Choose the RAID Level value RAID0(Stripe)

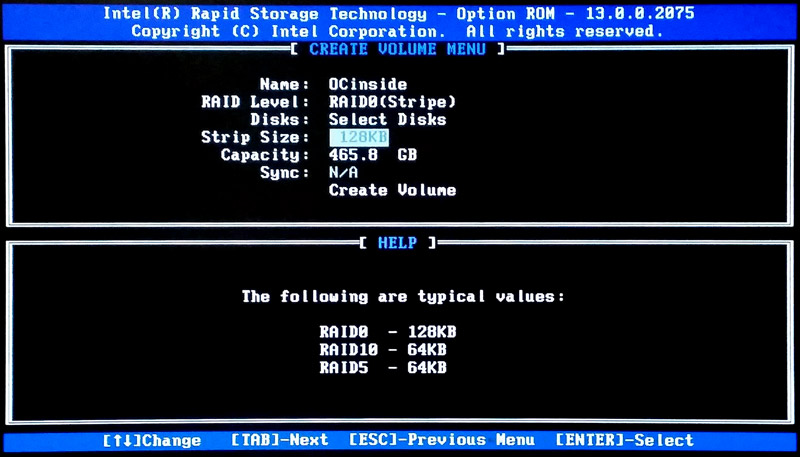tap(392, 102)
